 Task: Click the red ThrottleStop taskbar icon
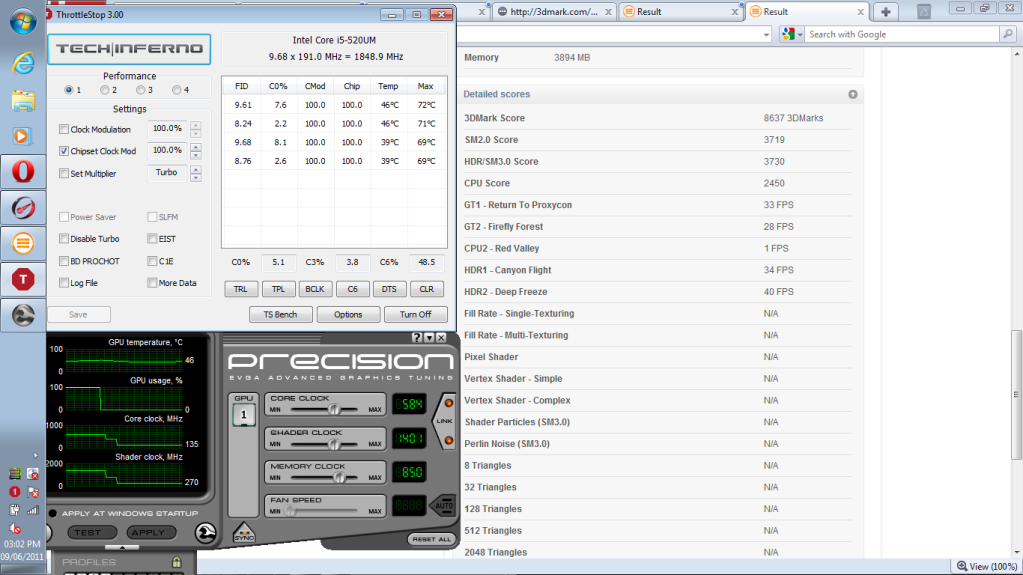(23, 279)
